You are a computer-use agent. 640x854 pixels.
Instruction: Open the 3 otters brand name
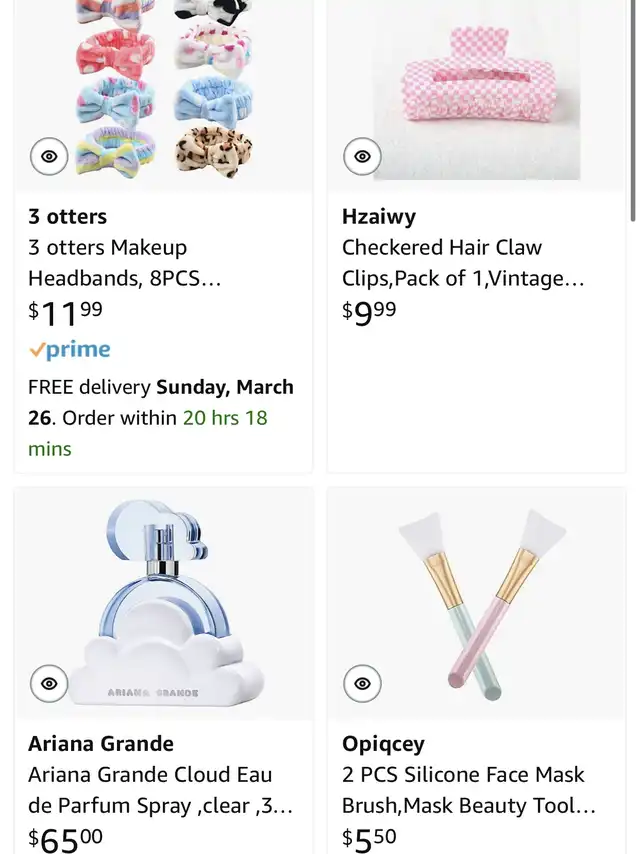(68, 217)
